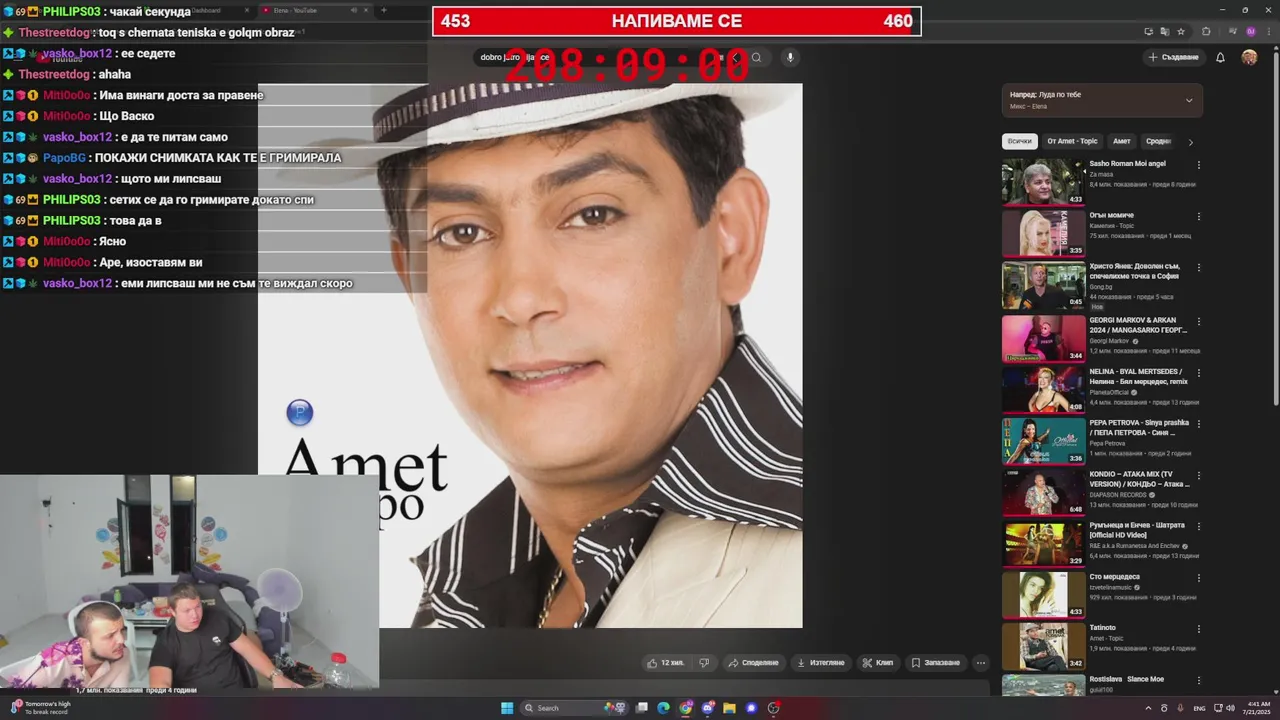Open 'Rostislava Slance Moe' video title
This screenshot has width=1280, height=720.
[1126, 679]
